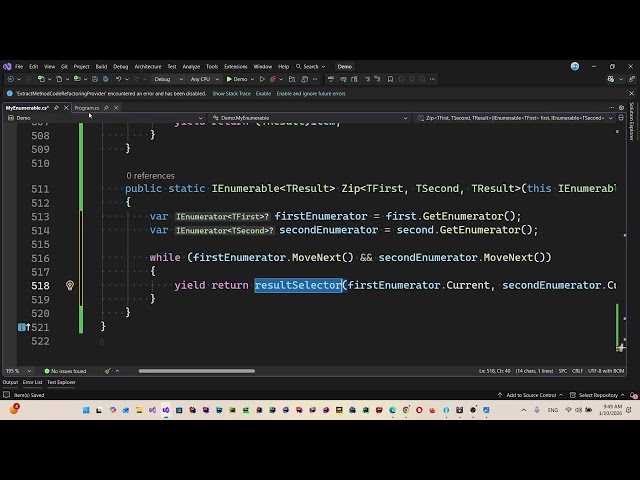The image size is (640, 480).
Task: Open the Any CPU platform dropdown
Action: [x=203, y=79]
